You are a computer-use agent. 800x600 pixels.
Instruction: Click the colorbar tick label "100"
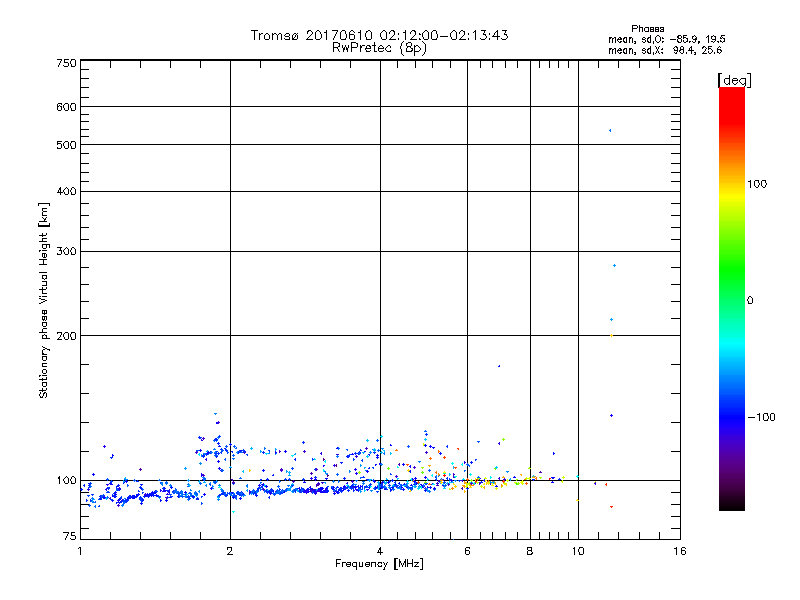[x=757, y=184]
